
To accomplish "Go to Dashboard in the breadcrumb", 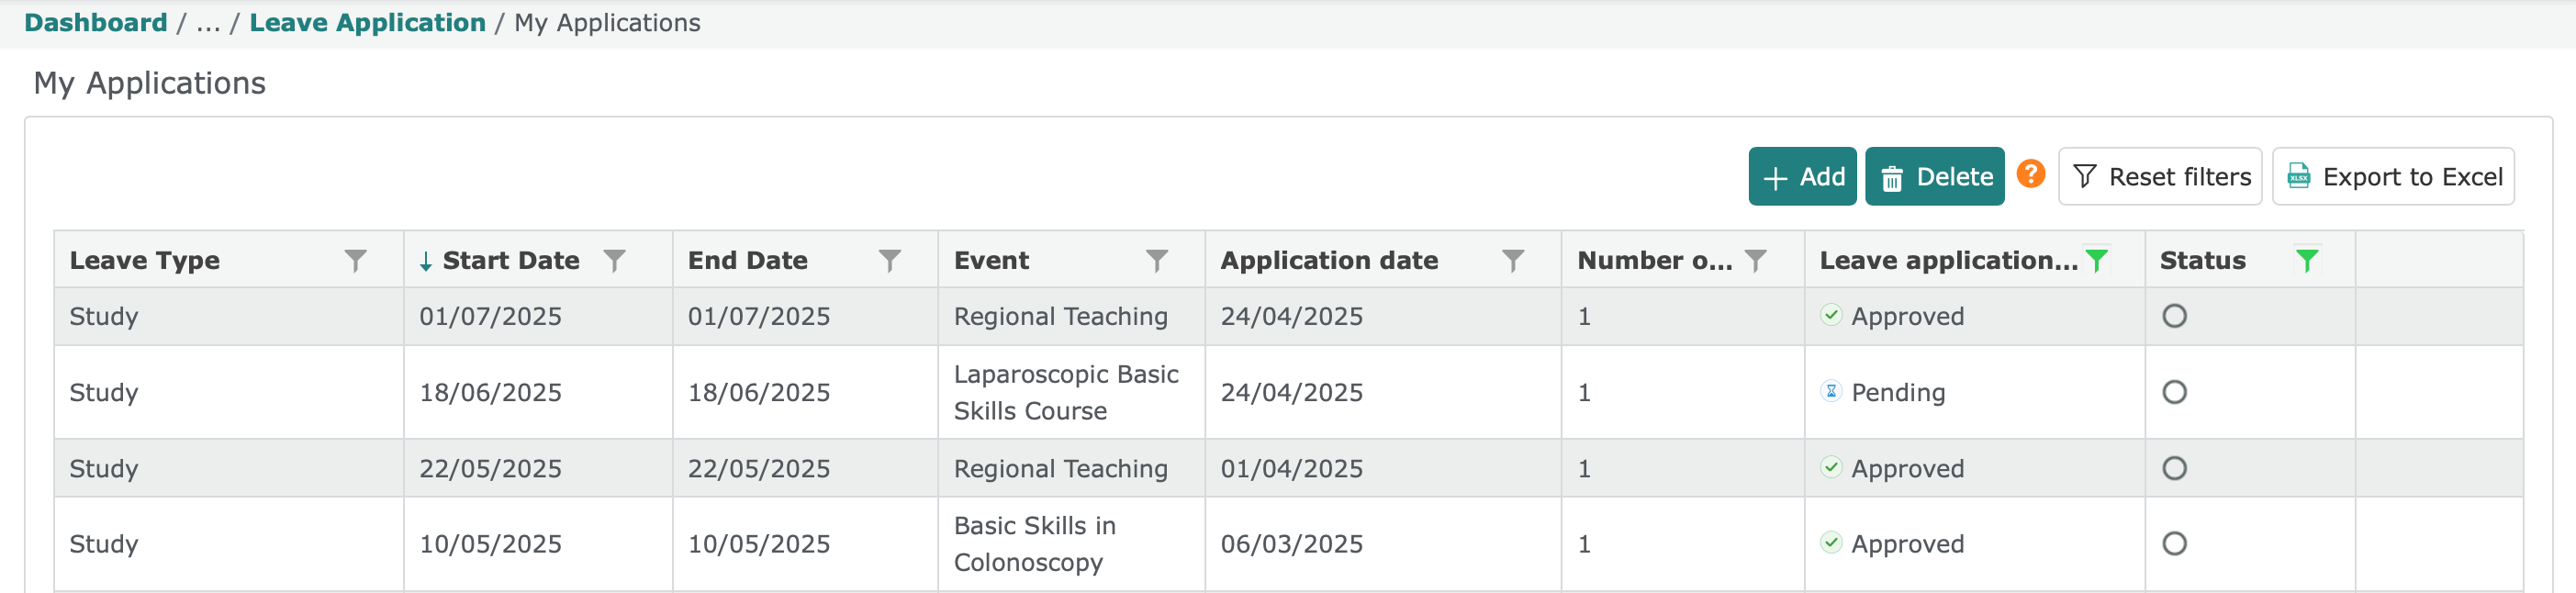I will tap(96, 23).
